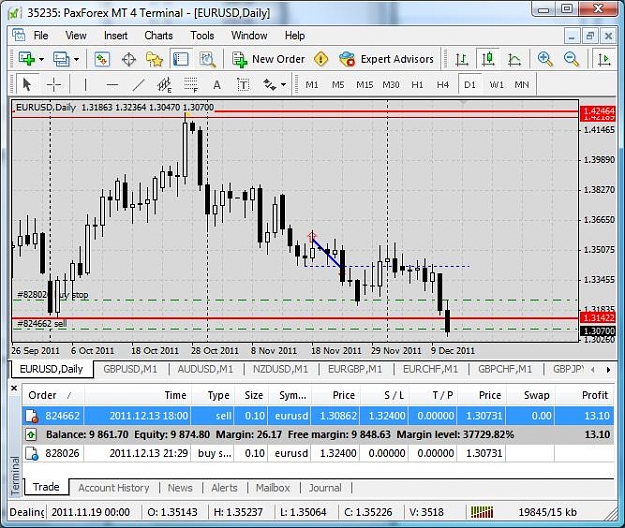Open the Tools menu

point(202,35)
